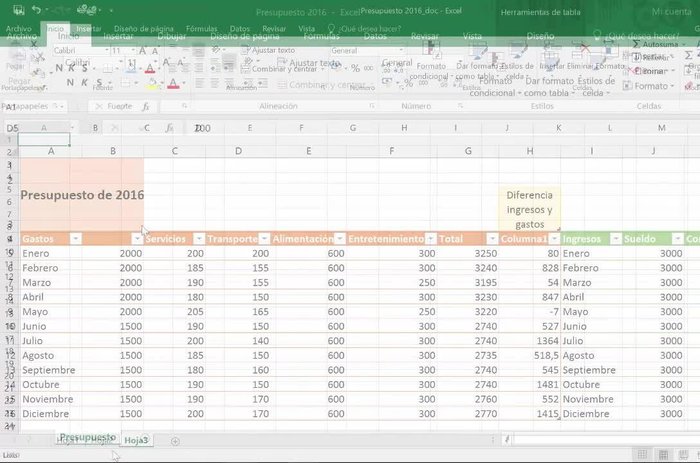
Task: Select Entretenimiento cell in Marzo row
Action: [392, 282]
